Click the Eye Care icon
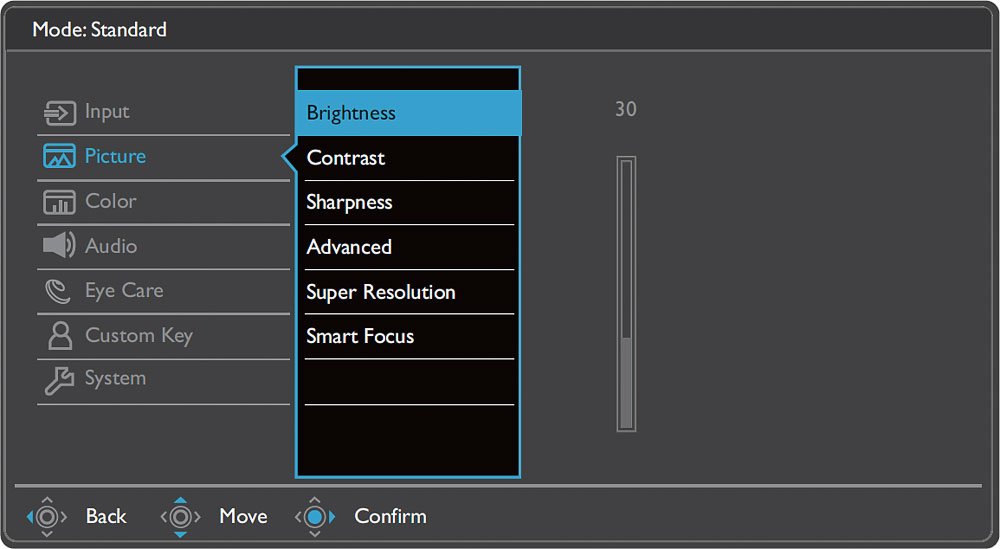This screenshot has width=1000, height=549. tap(57, 291)
